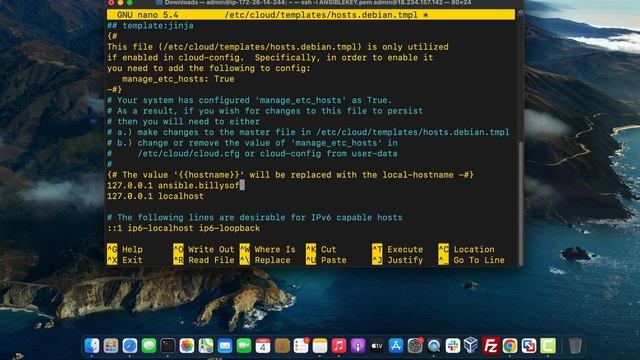Open Reminders from the Dock
The height and width of the screenshot is (360, 640).
click(x=301, y=346)
